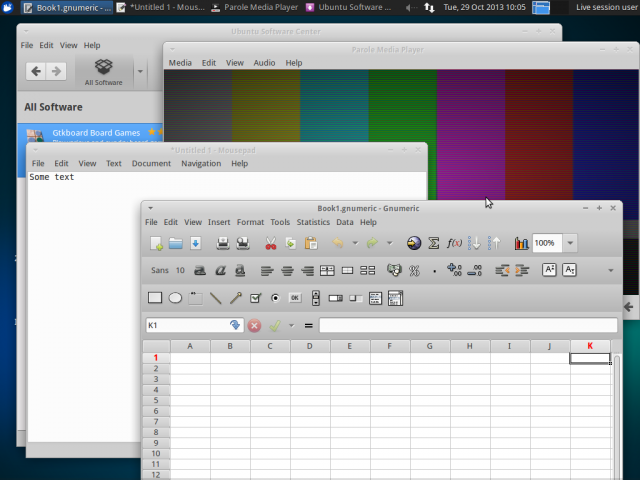Insert a radio button object from toolbar
The width and height of the screenshot is (640, 480).
(x=275, y=298)
